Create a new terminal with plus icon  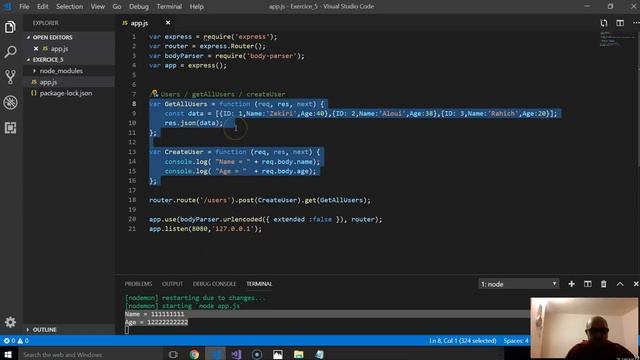tap(571, 284)
